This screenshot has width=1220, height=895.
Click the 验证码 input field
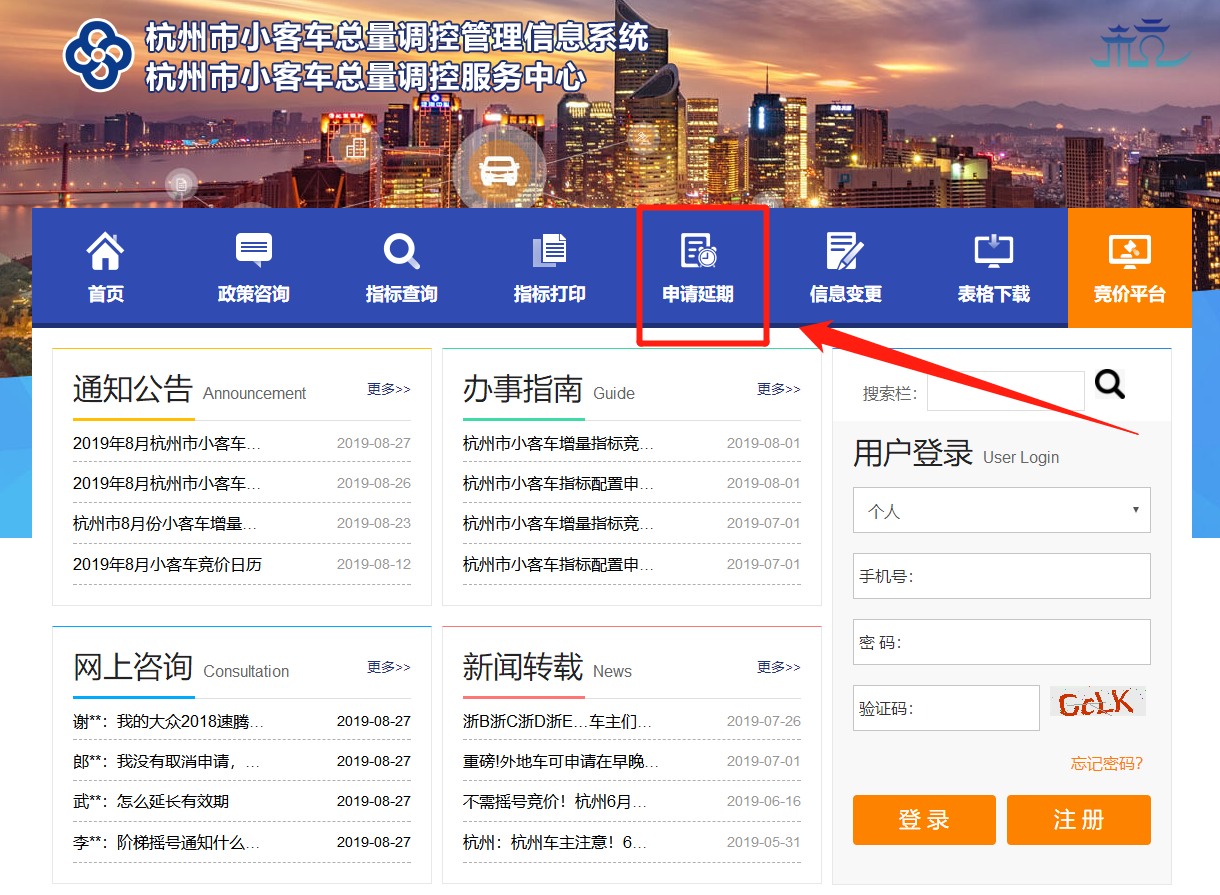click(x=946, y=708)
